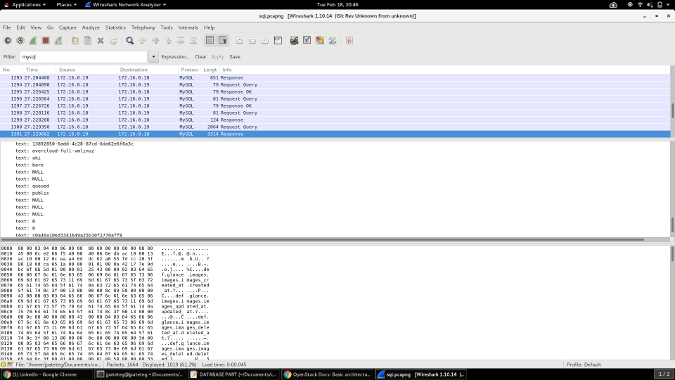The width and height of the screenshot is (675, 380).
Task: Select the highlighted packet with length 3314
Action: pyautogui.click(x=335, y=134)
